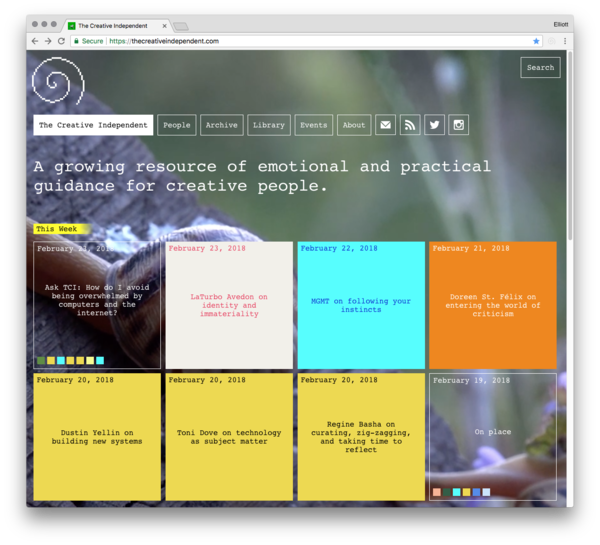Click the browser forward arrow
The height and width of the screenshot is (545, 600).
[x=48, y=41]
